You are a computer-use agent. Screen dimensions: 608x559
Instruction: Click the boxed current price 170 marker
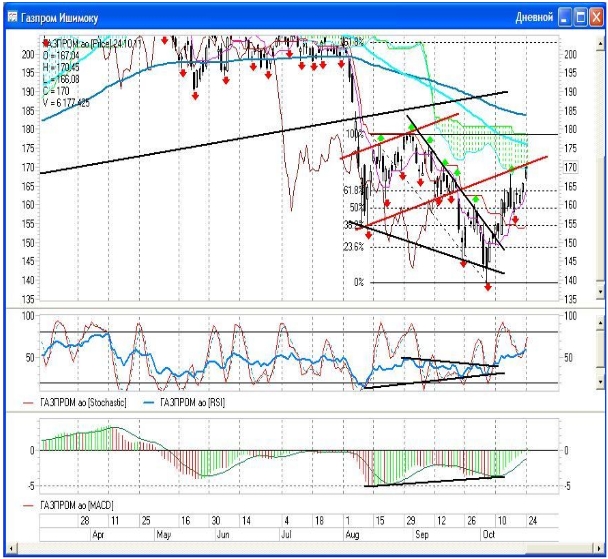[x=570, y=167]
